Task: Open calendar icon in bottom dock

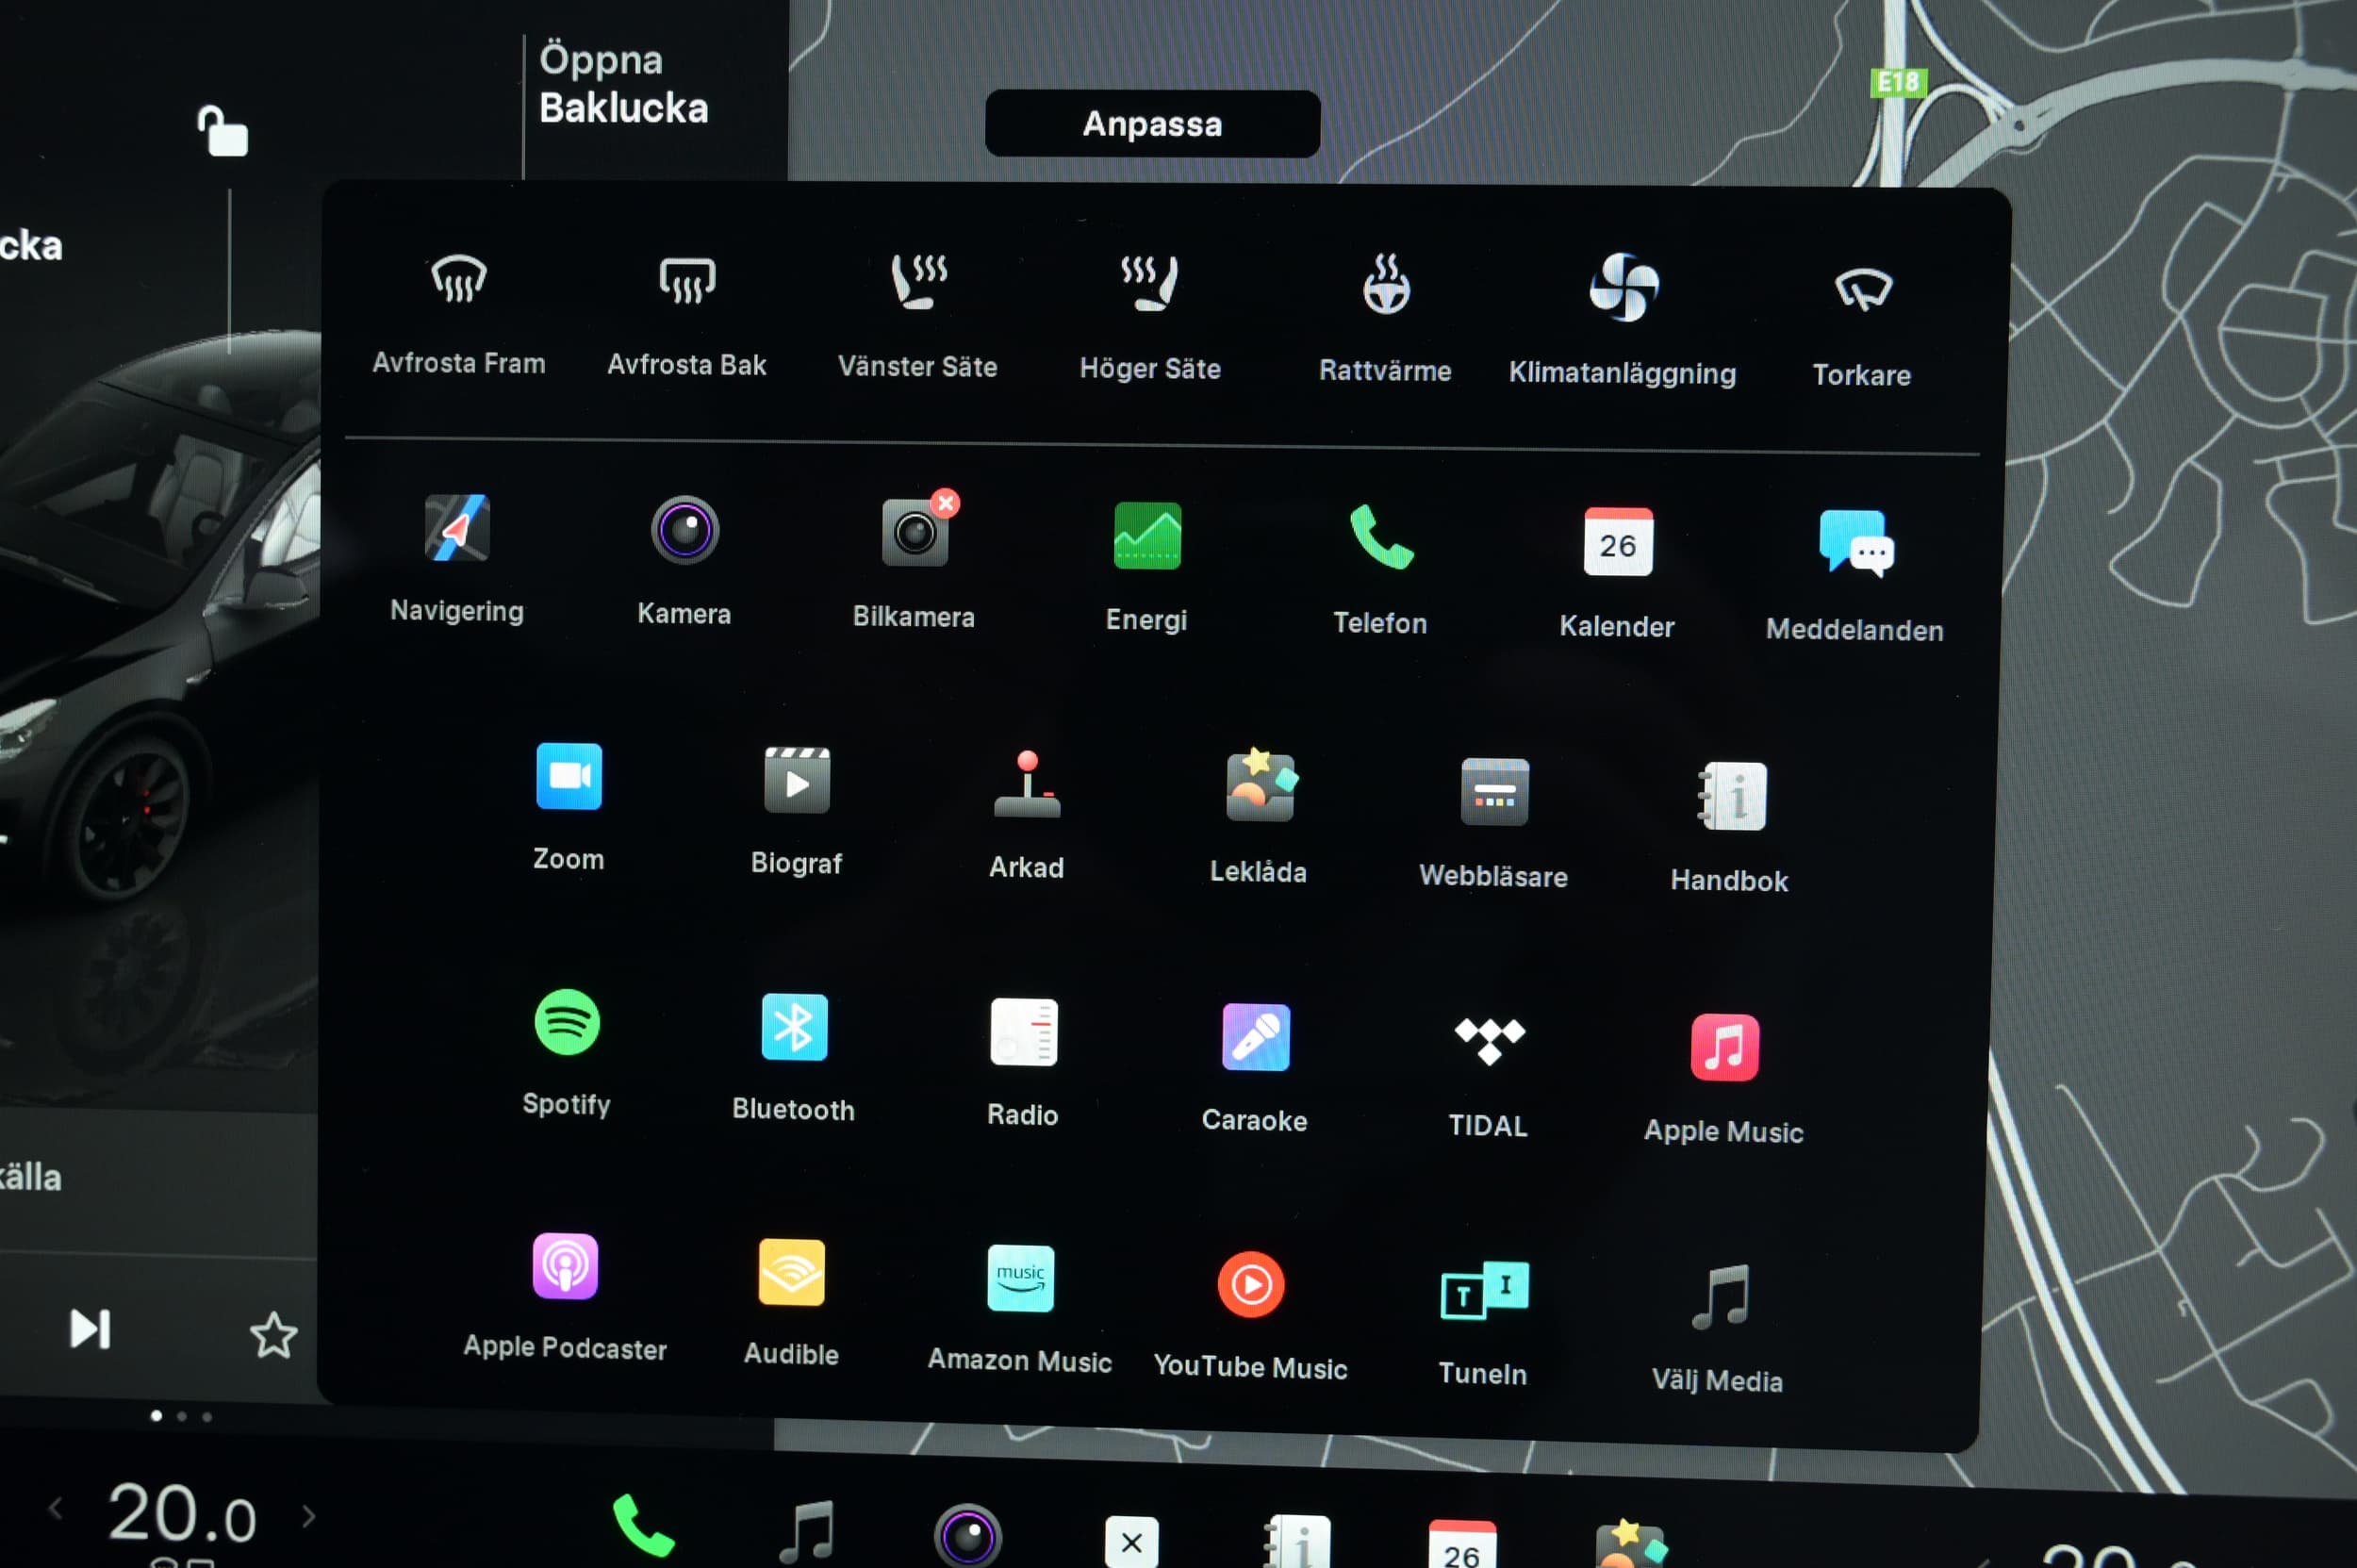Action: click(1462, 1545)
